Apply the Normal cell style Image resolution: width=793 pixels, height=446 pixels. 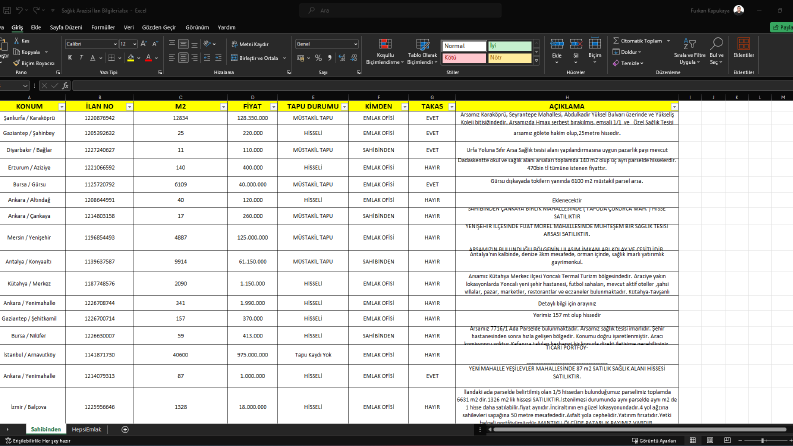click(464, 46)
